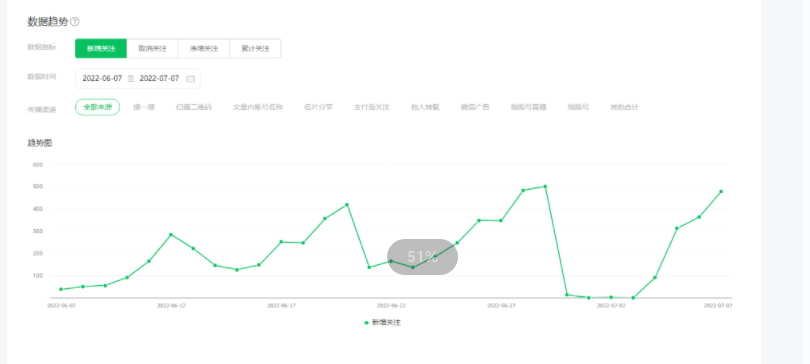Viewport: 810px width, 364px height.
Task: Filter by 文章内账号名称 channel
Action: (x=258, y=107)
